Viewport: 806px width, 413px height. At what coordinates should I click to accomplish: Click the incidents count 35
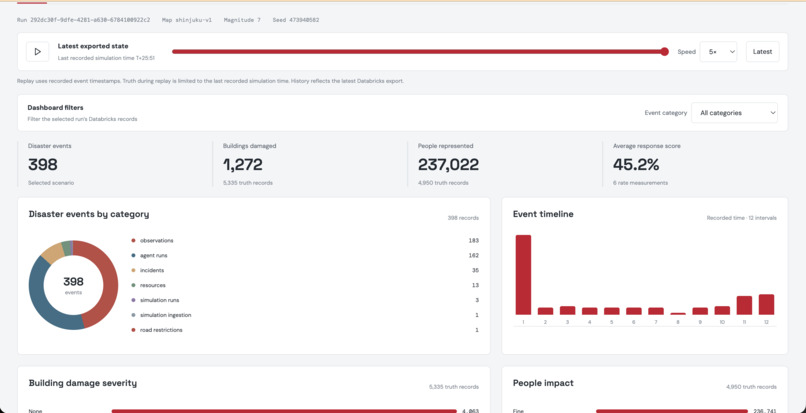[x=475, y=270]
